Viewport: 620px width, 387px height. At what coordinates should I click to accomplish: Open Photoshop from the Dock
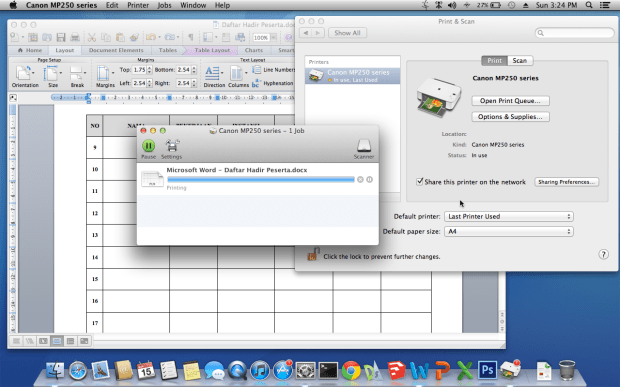pyautogui.click(x=487, y=370)
